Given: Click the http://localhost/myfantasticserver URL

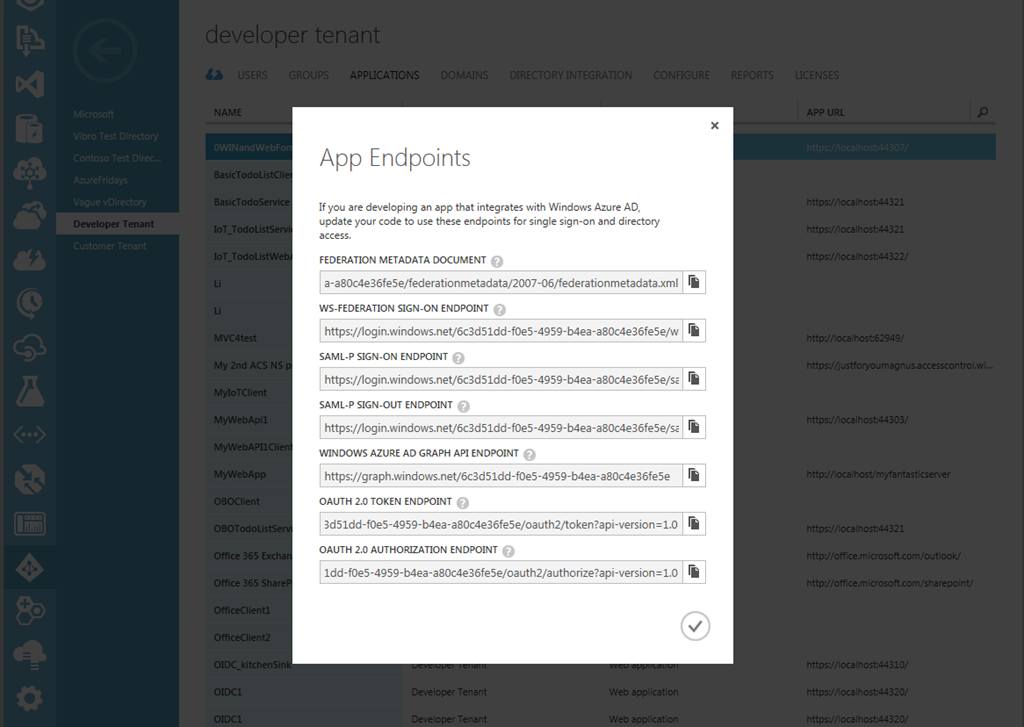Looking at the screenshot, I should click(878, 474).
